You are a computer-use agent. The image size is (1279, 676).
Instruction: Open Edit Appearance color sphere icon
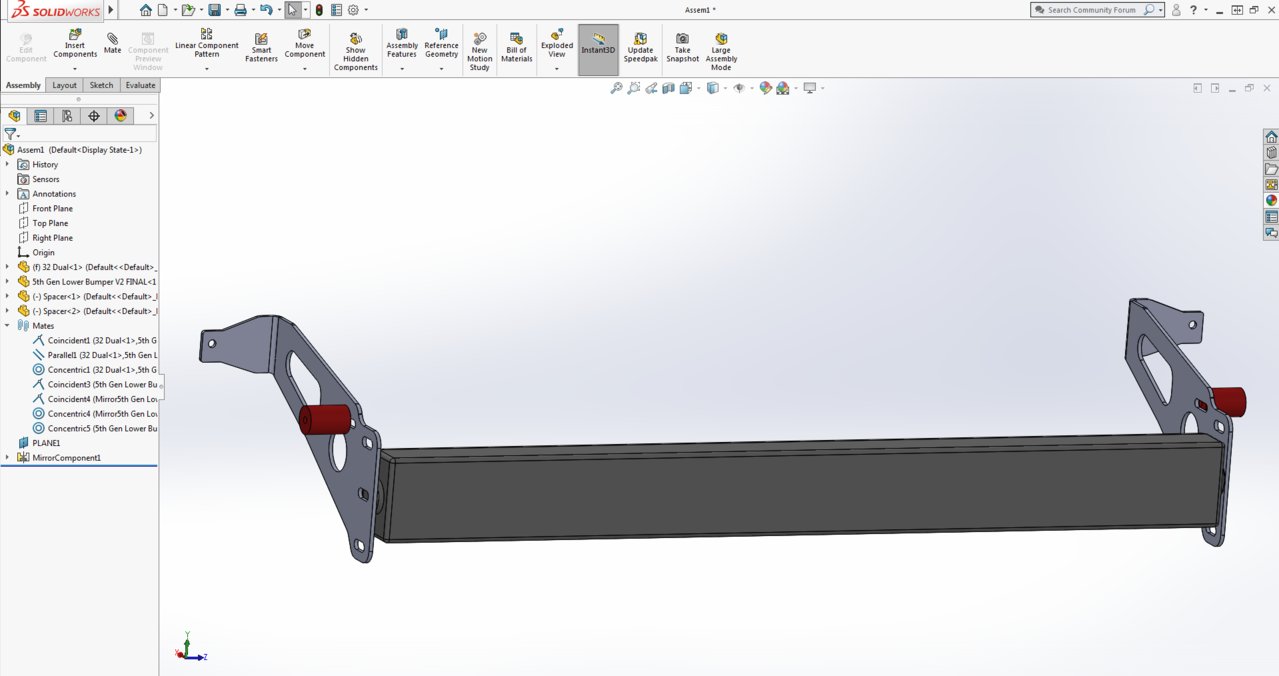[x=765, y=88]
